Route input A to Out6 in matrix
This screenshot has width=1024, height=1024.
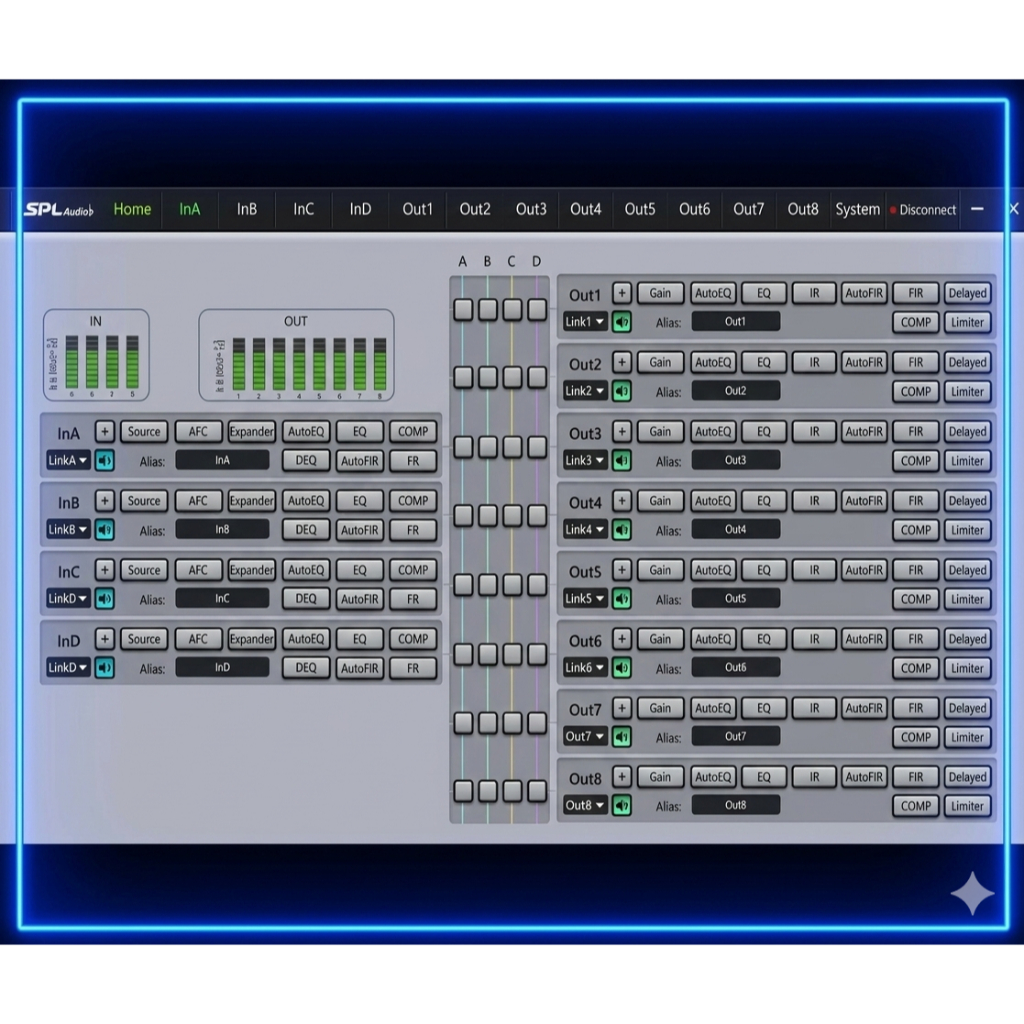463,654
